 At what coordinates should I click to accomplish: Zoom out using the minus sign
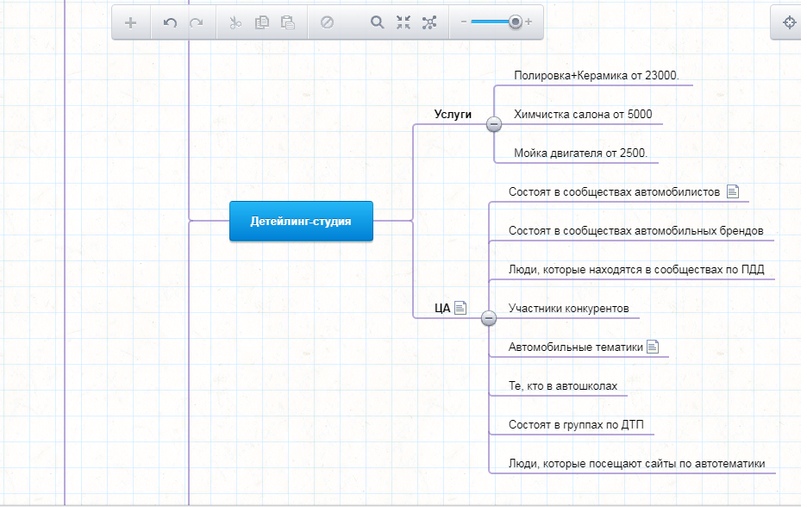[464, 22]
